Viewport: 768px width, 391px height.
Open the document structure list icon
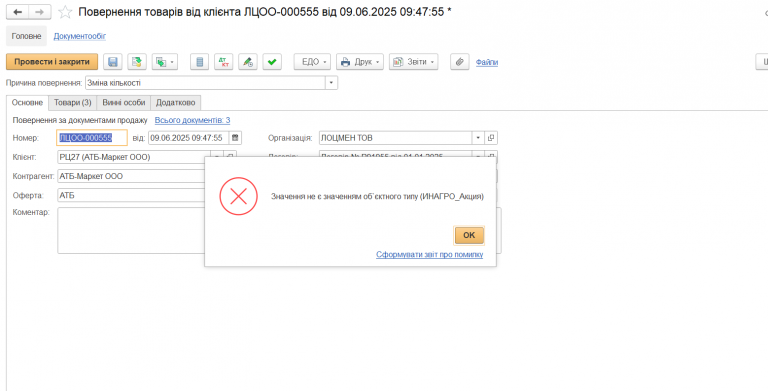tap(199, 62)
